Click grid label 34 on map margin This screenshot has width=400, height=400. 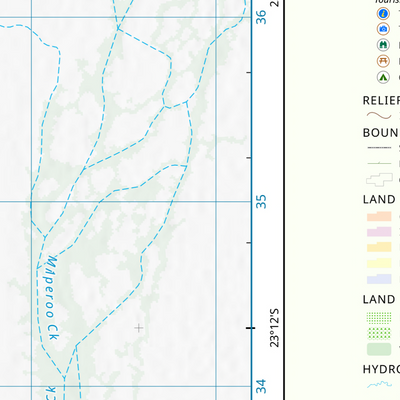(x=261, y=386)
